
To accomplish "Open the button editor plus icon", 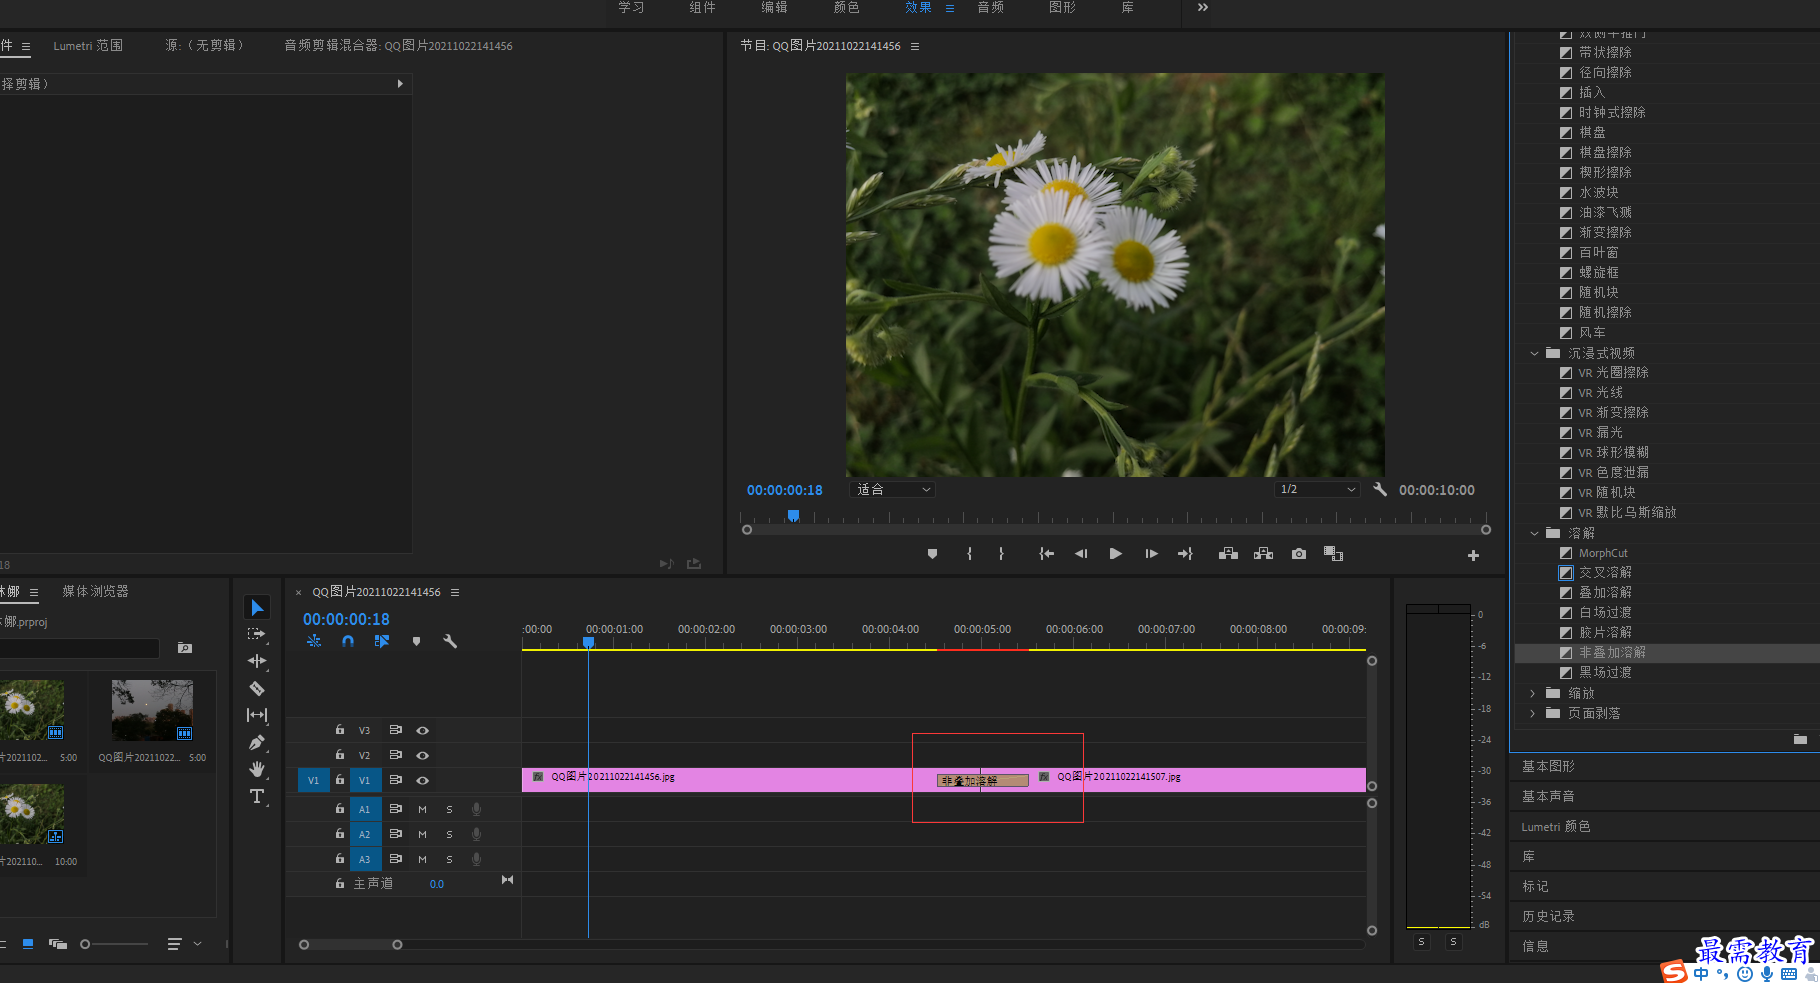I will pos(1473,555).
